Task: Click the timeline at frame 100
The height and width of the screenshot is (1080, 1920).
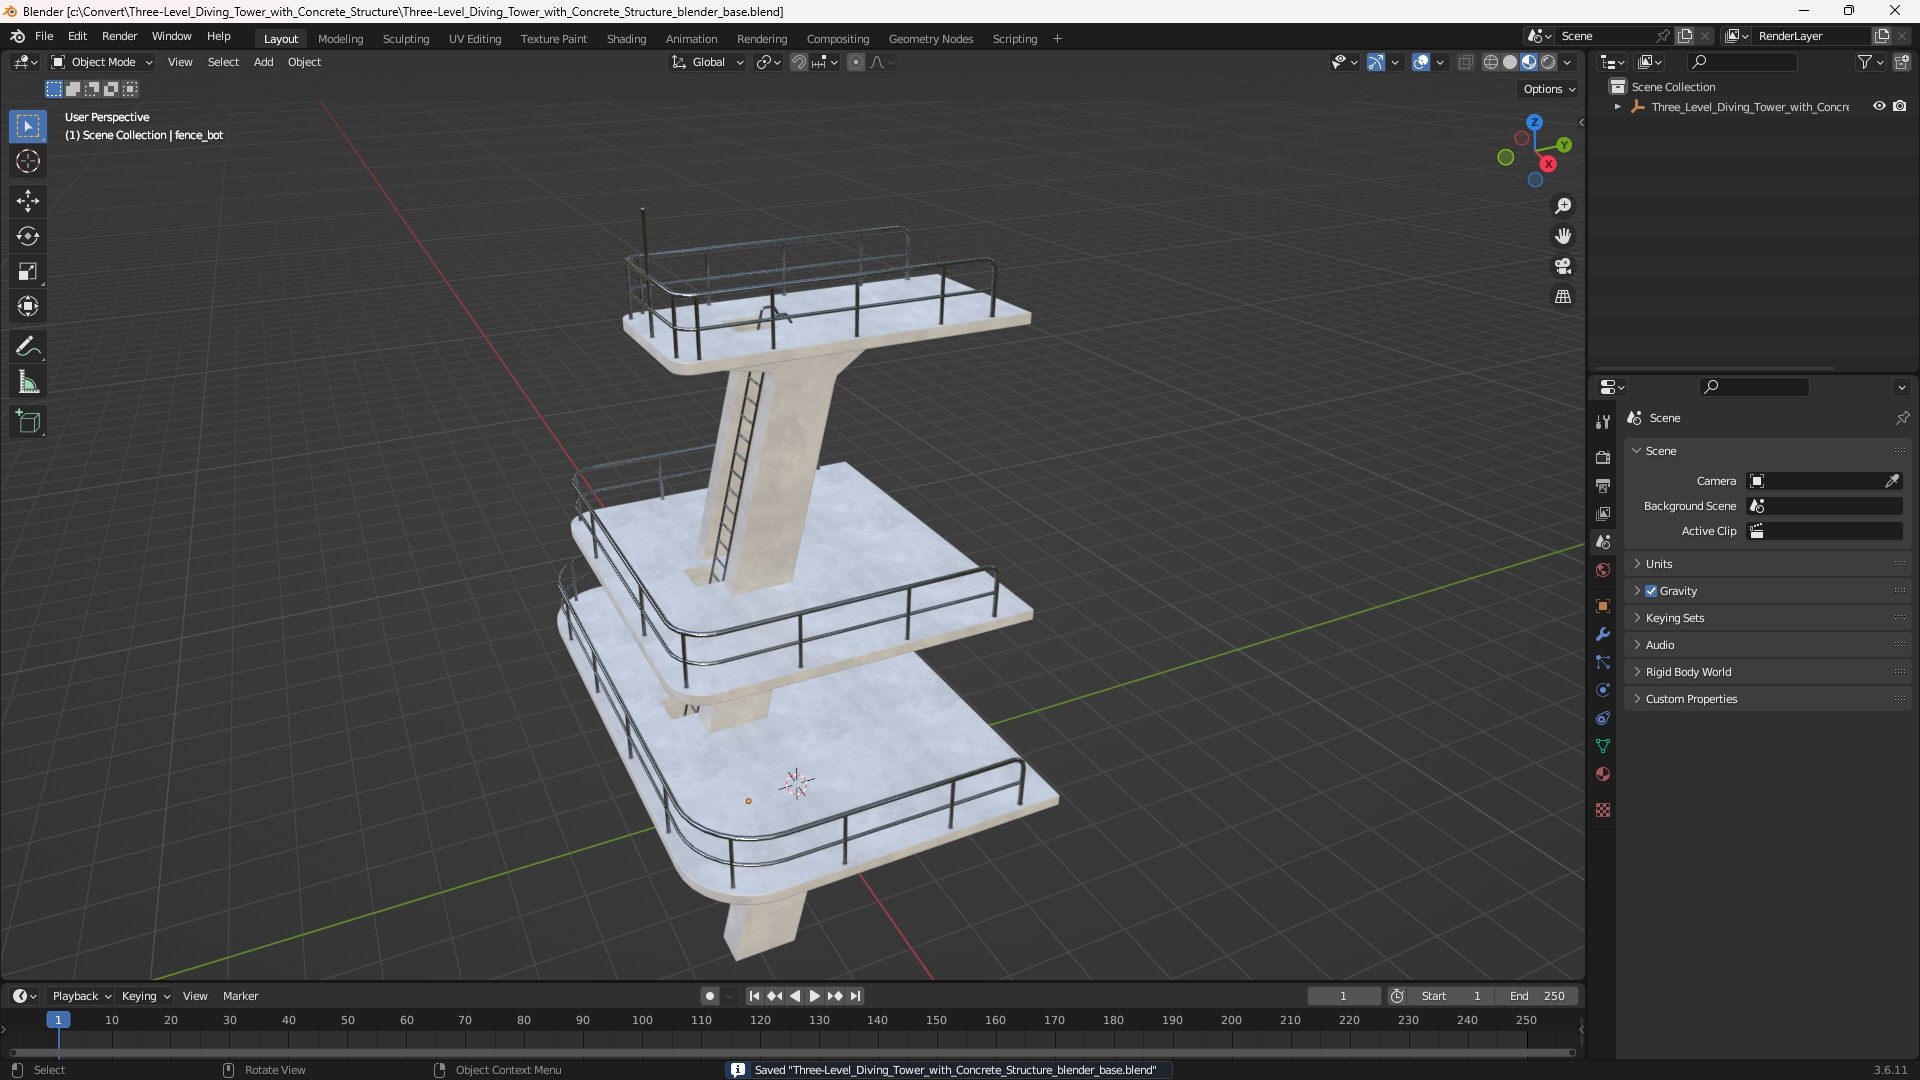Action: (642, 1021)
